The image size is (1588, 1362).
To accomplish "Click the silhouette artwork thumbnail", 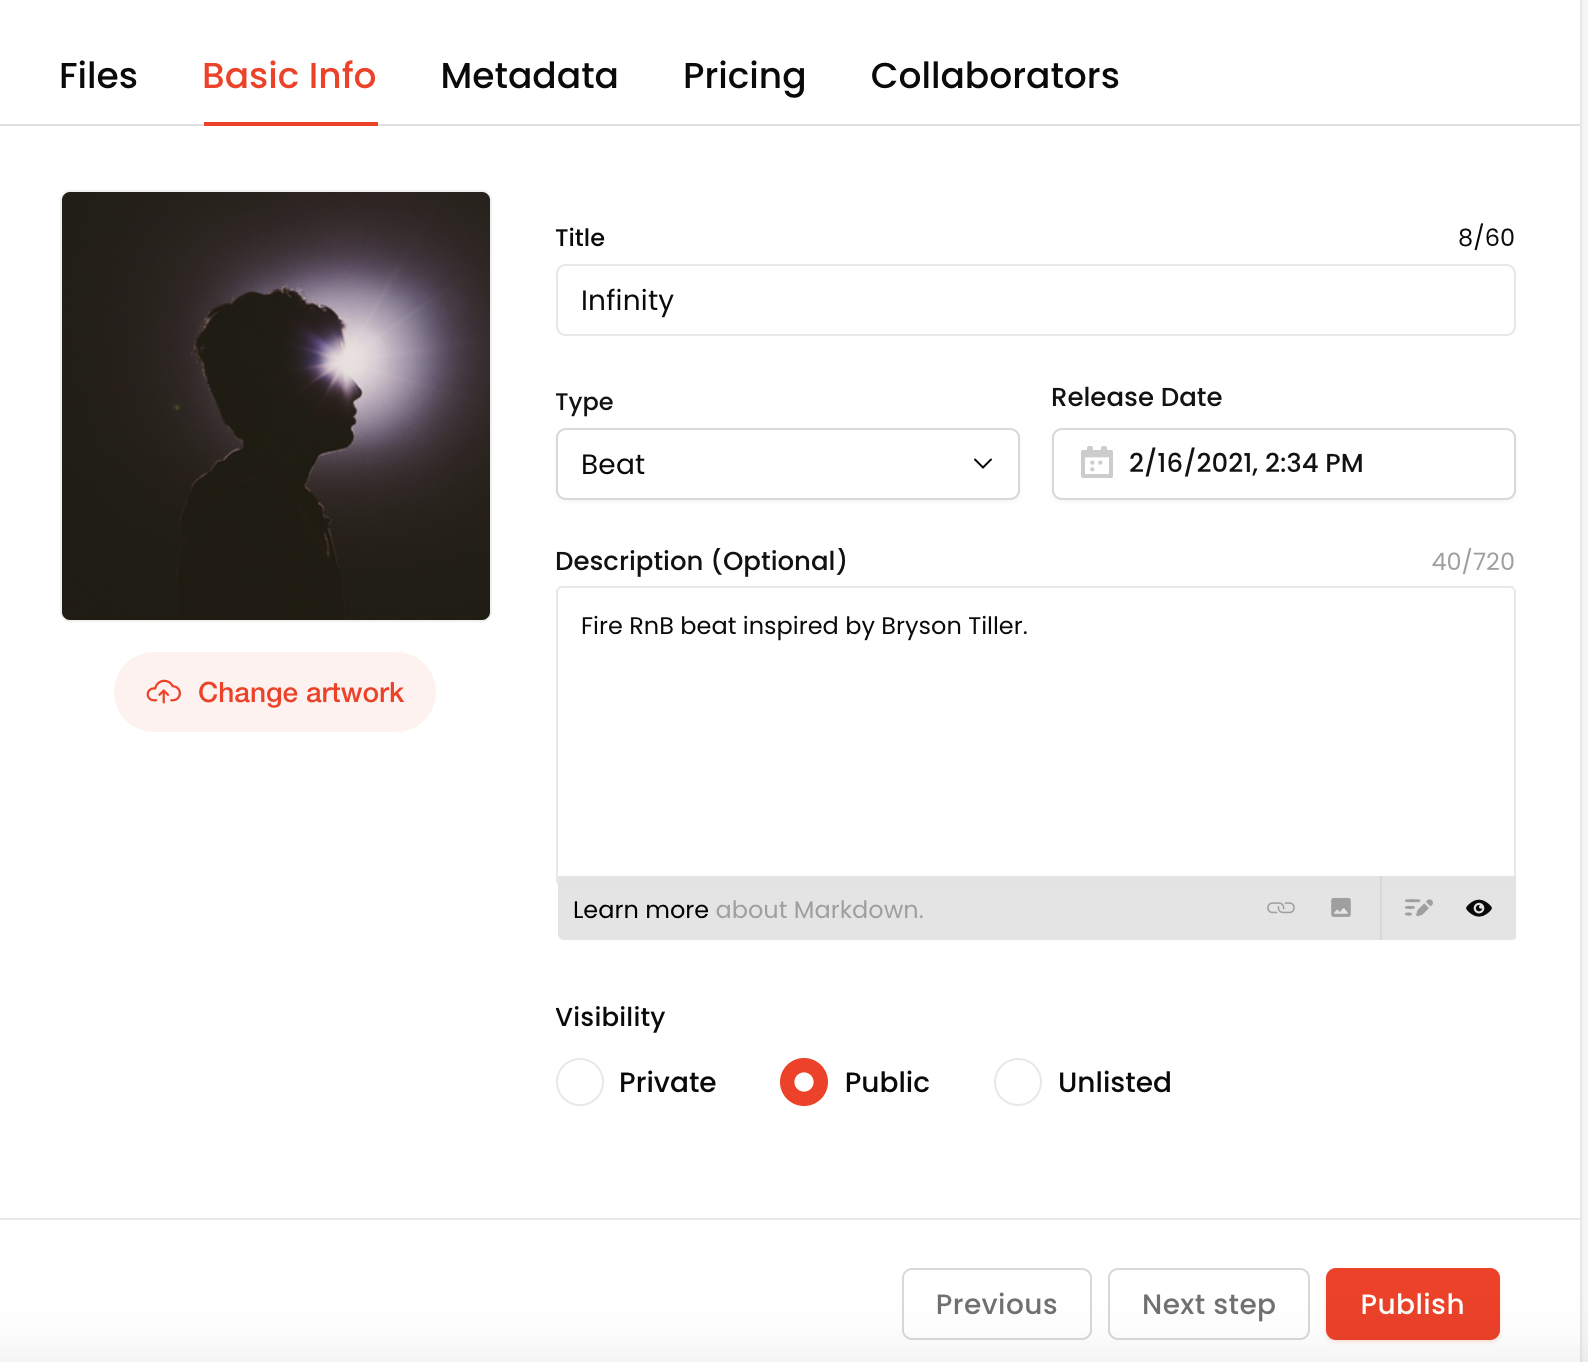I will [276, 406].
